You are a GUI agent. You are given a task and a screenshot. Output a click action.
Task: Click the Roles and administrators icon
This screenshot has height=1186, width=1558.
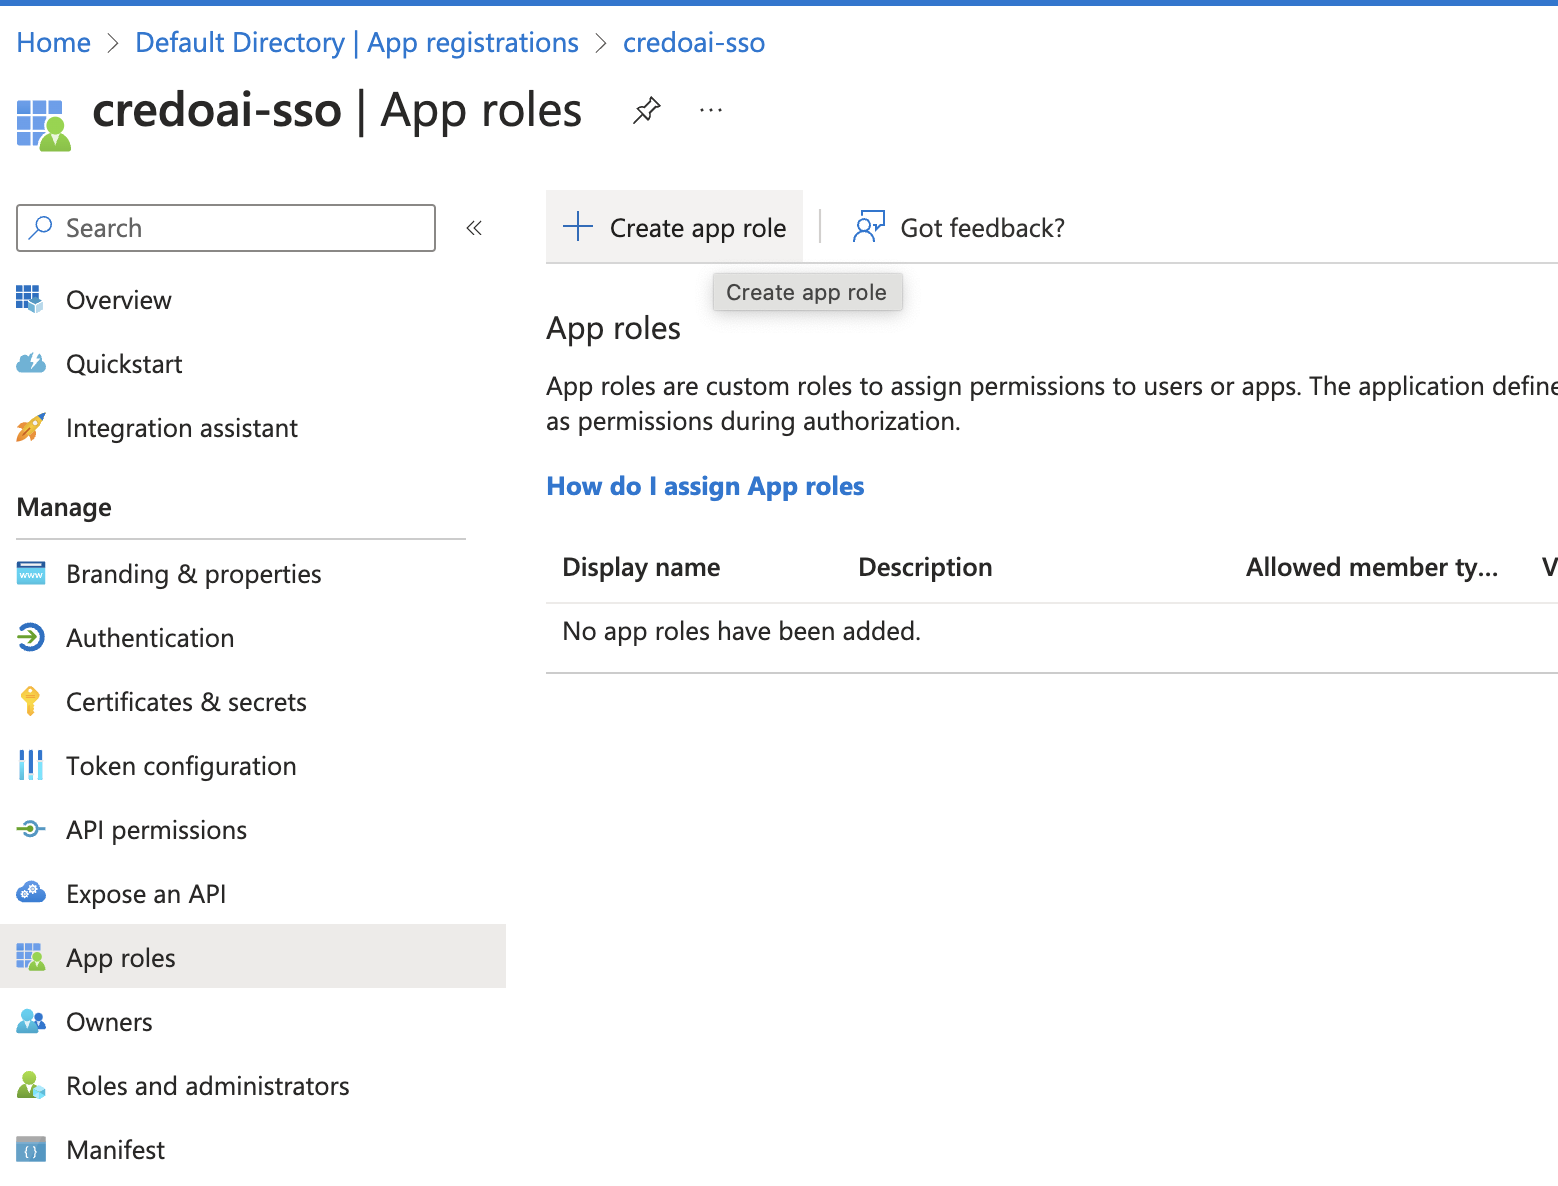[31, 1085]
